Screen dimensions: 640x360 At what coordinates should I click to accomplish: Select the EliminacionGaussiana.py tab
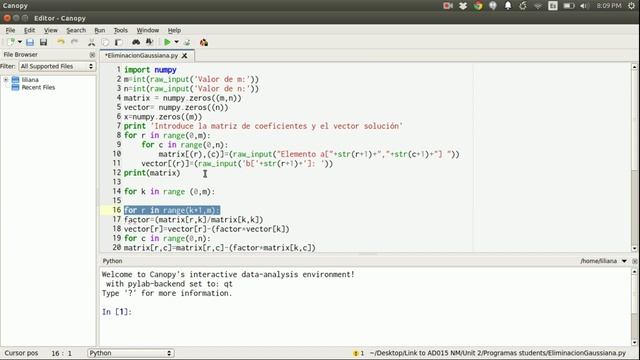coord(142,56)
